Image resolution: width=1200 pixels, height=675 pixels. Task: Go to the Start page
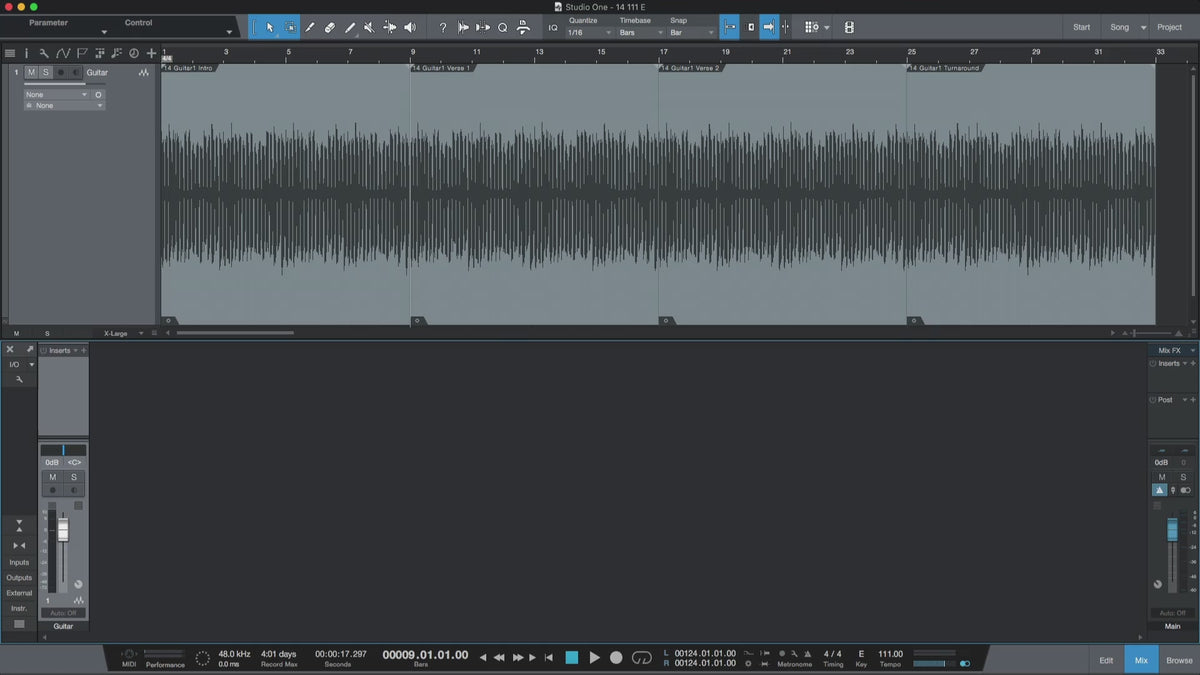point(1081,27)
